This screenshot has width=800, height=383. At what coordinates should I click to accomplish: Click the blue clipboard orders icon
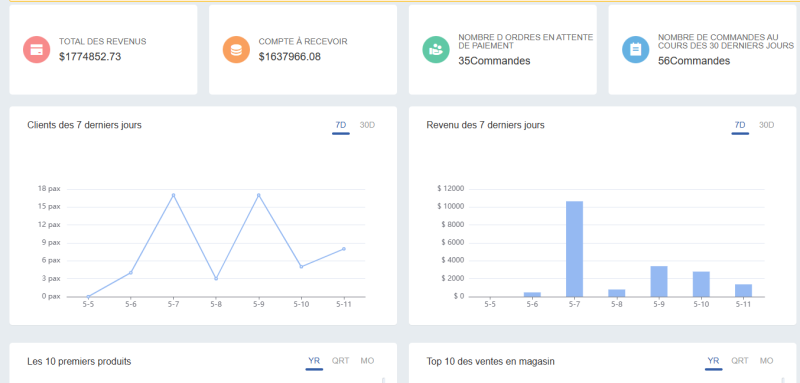point(635,49)
